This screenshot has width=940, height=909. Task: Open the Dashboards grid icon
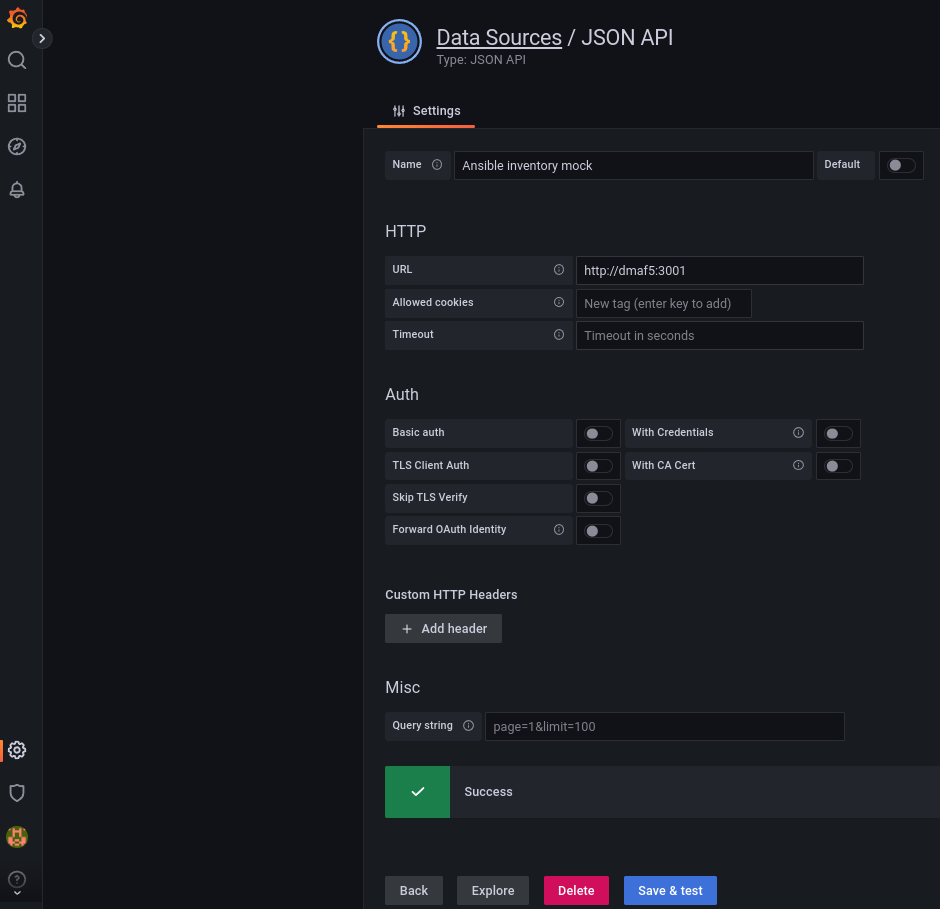[x=17, y=103]
